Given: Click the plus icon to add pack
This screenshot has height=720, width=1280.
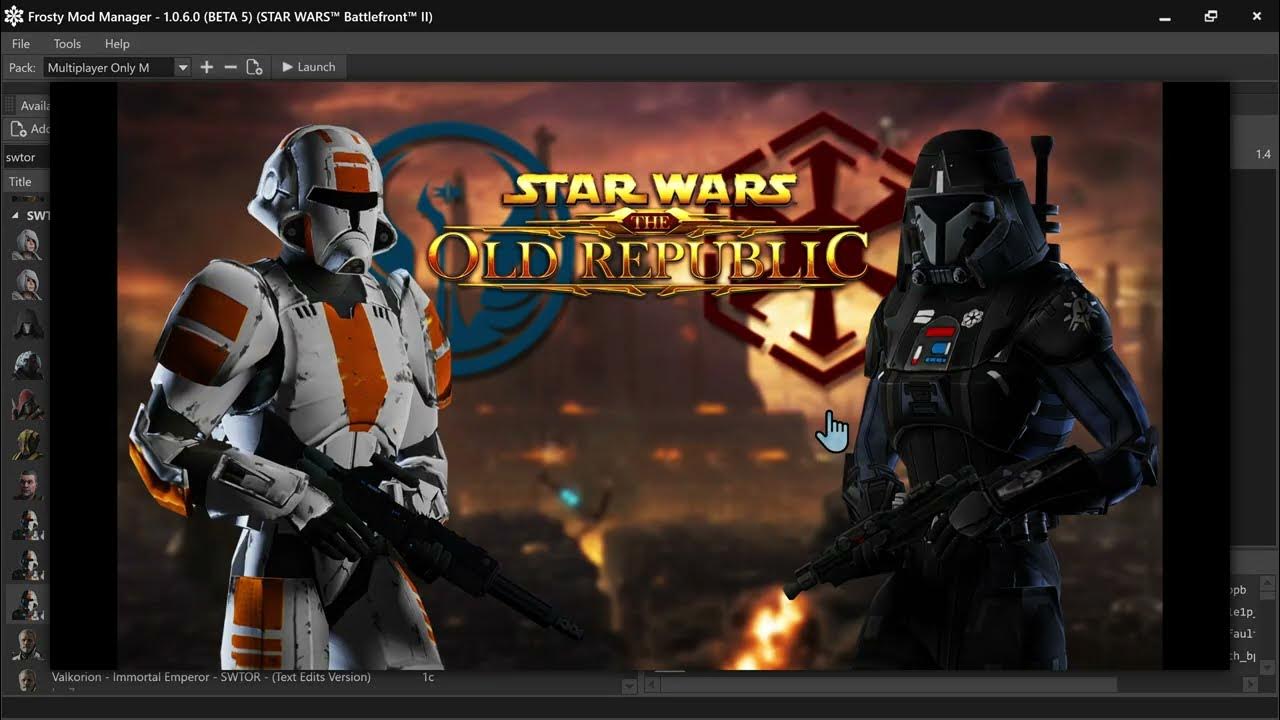Looking at the screenshot, I should coord(207,67).
